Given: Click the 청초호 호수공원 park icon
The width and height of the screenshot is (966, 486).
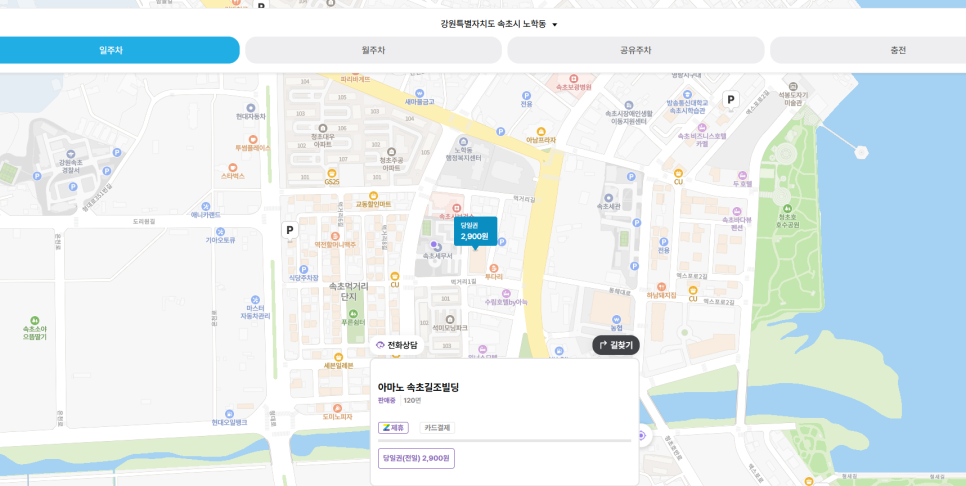Looking at the screenshot, I should pos(787,208).
